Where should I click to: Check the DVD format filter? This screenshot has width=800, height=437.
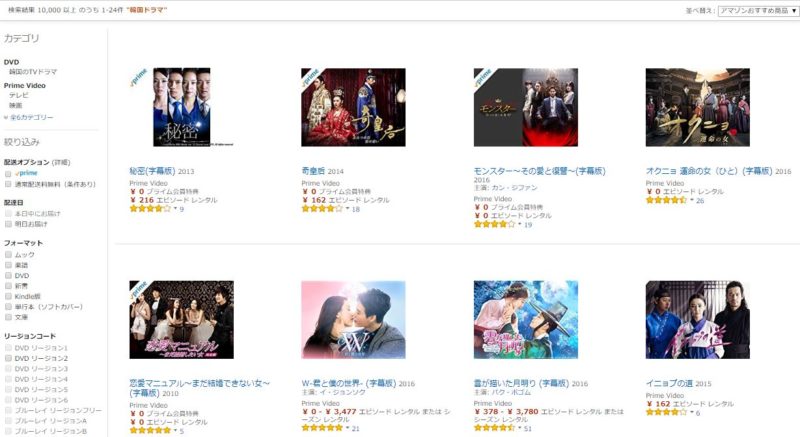coord(8,275)
